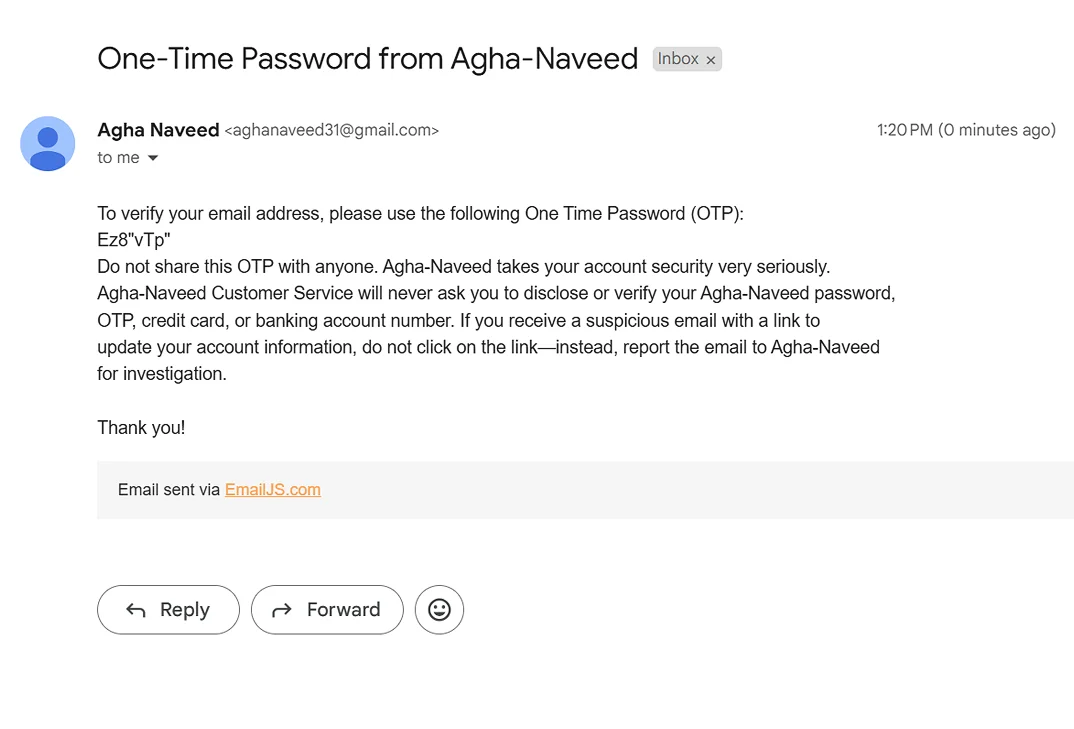The height and width of the screenshot is (729, 1074).
Task: Click sender name Agha Naveed
Action: tap(158, 129)
